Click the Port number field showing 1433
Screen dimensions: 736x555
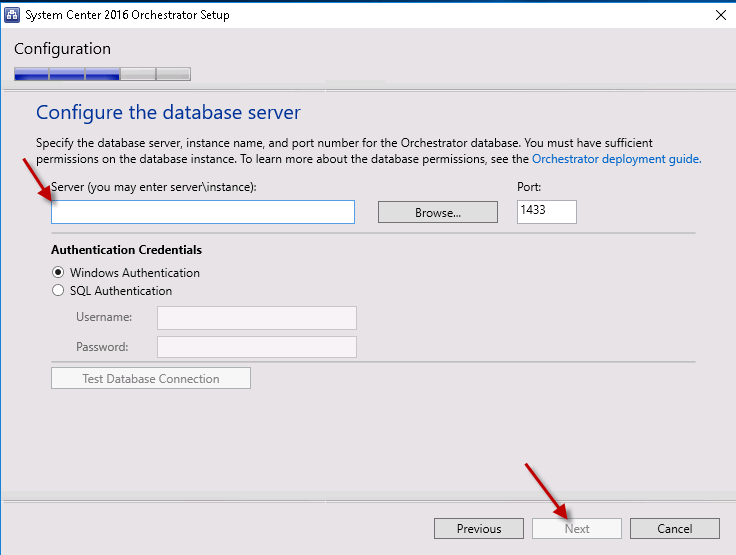coord(546,212)
